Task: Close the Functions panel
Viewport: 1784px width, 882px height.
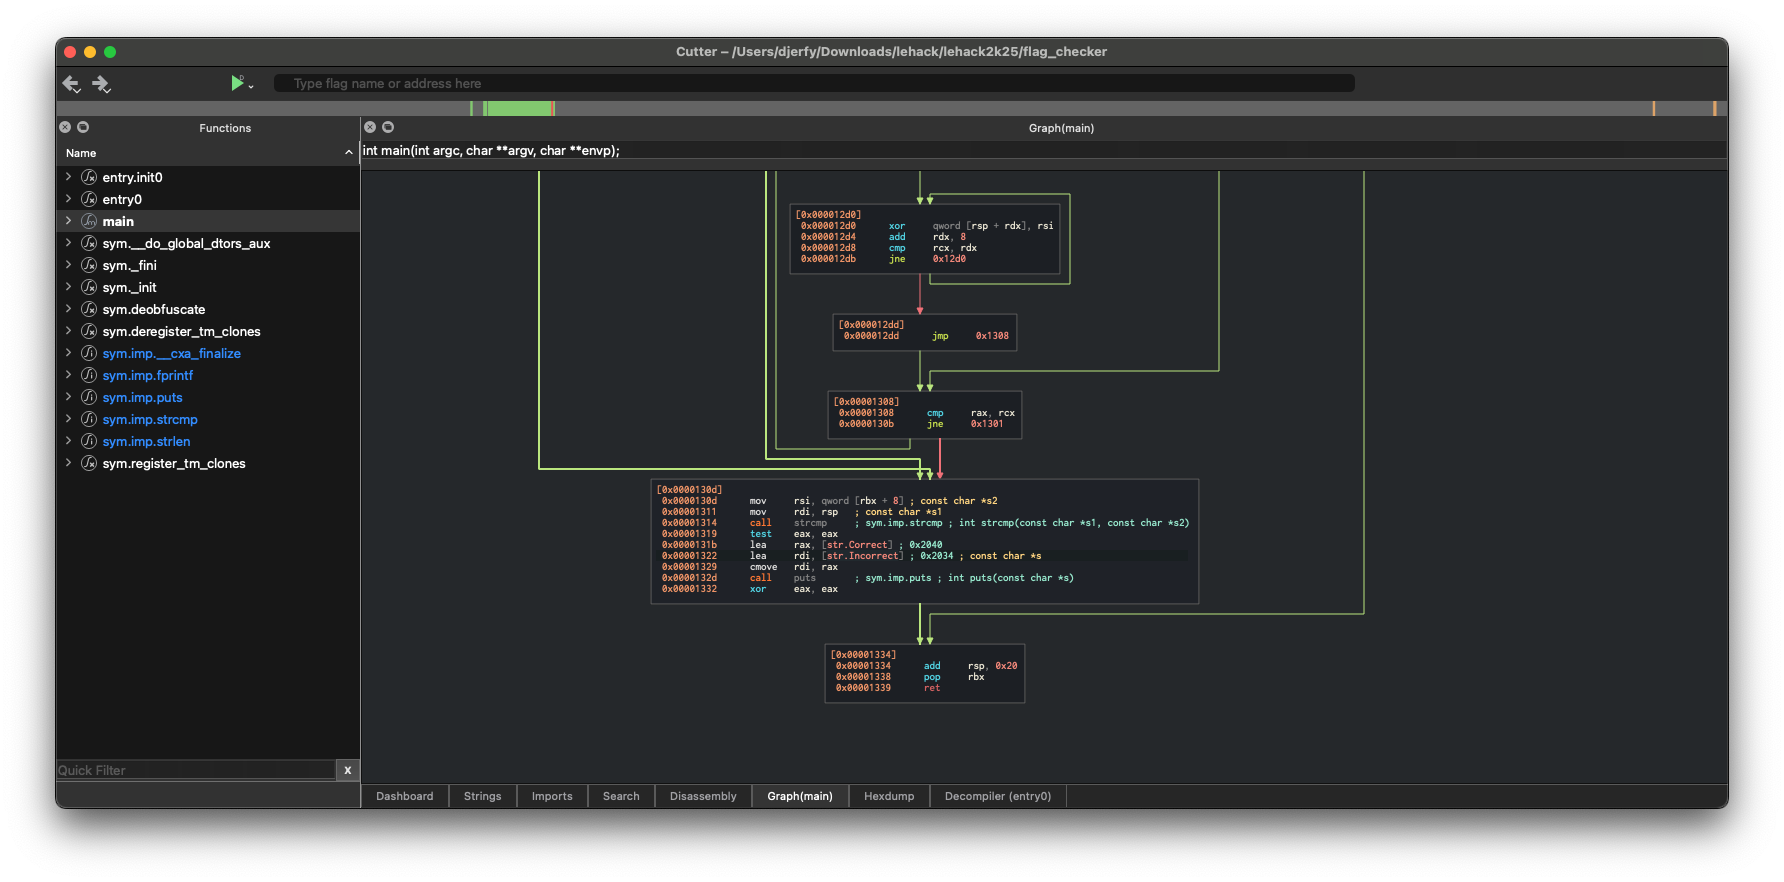Action: (x=65, y=127)
